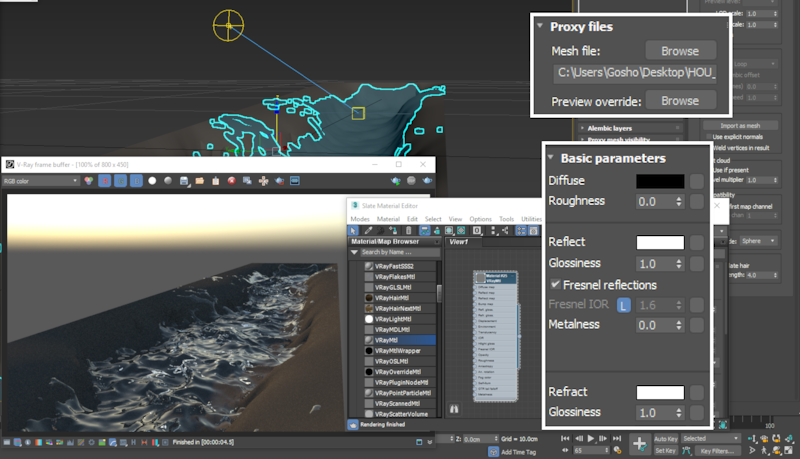Viewport: 800px width, 459px height.
Task: Click the white Reflect color swatch
Action: 660,242
